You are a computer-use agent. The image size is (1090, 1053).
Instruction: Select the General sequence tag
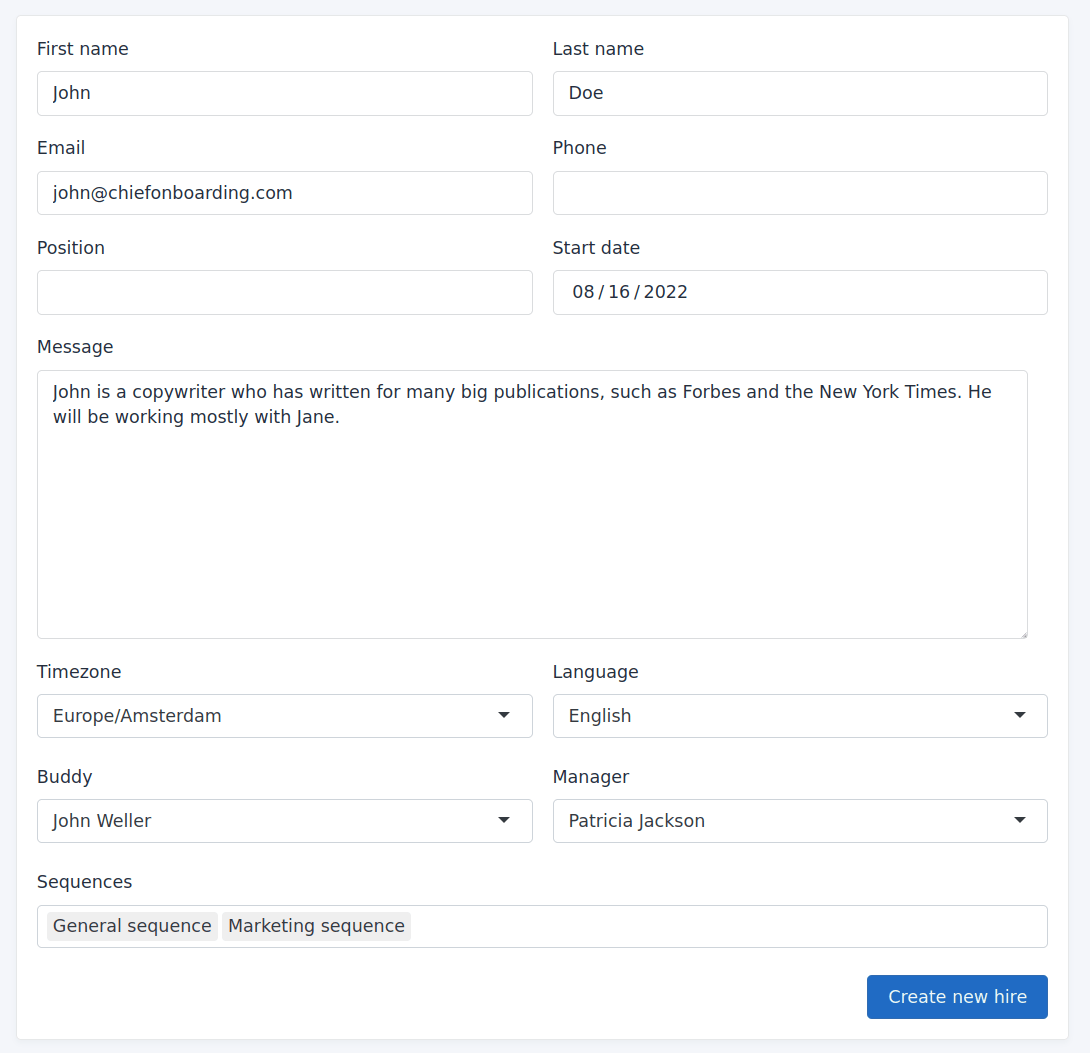click(132, 926)
